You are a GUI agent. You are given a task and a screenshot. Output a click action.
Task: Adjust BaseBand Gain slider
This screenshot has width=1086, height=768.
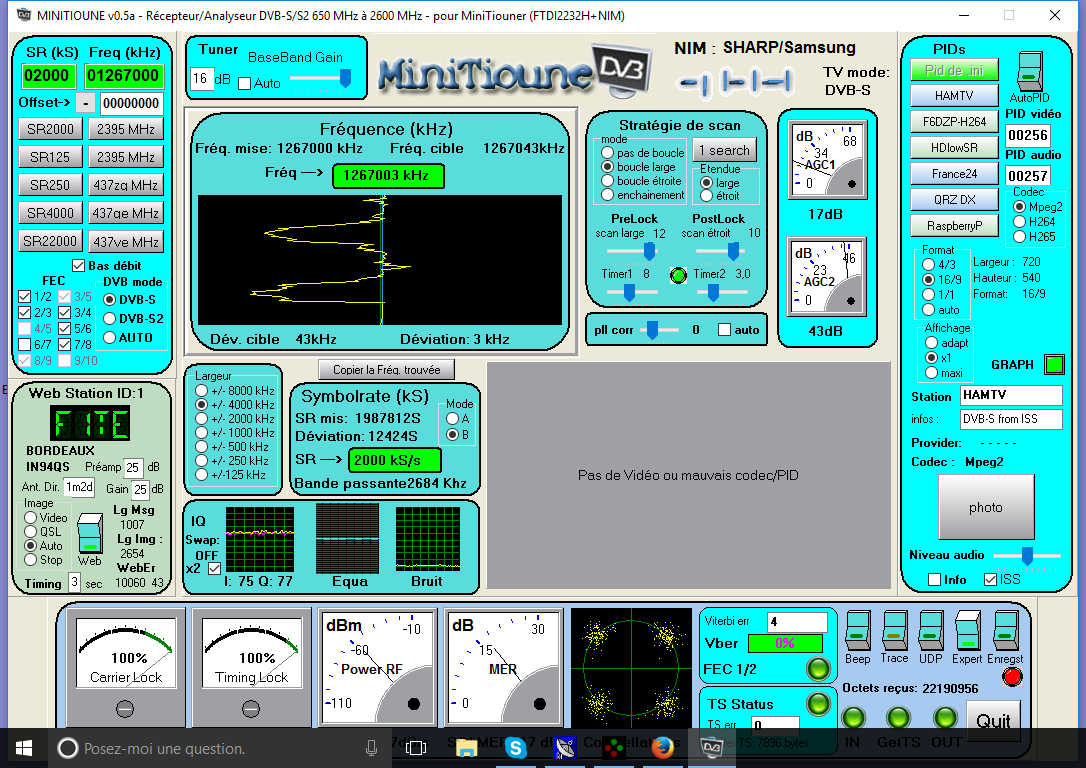tap(345, 78)
